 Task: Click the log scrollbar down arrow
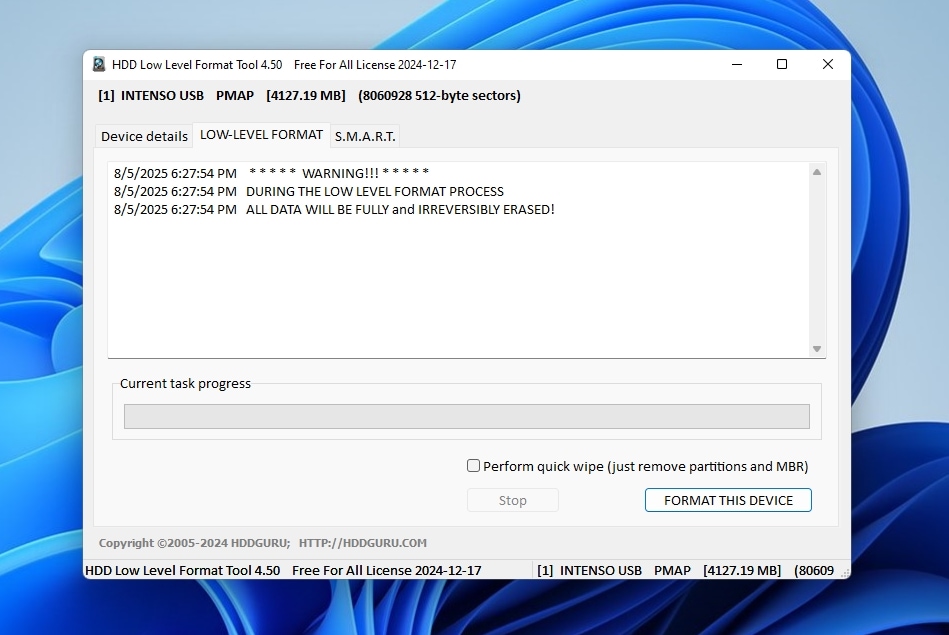point(817,349)
